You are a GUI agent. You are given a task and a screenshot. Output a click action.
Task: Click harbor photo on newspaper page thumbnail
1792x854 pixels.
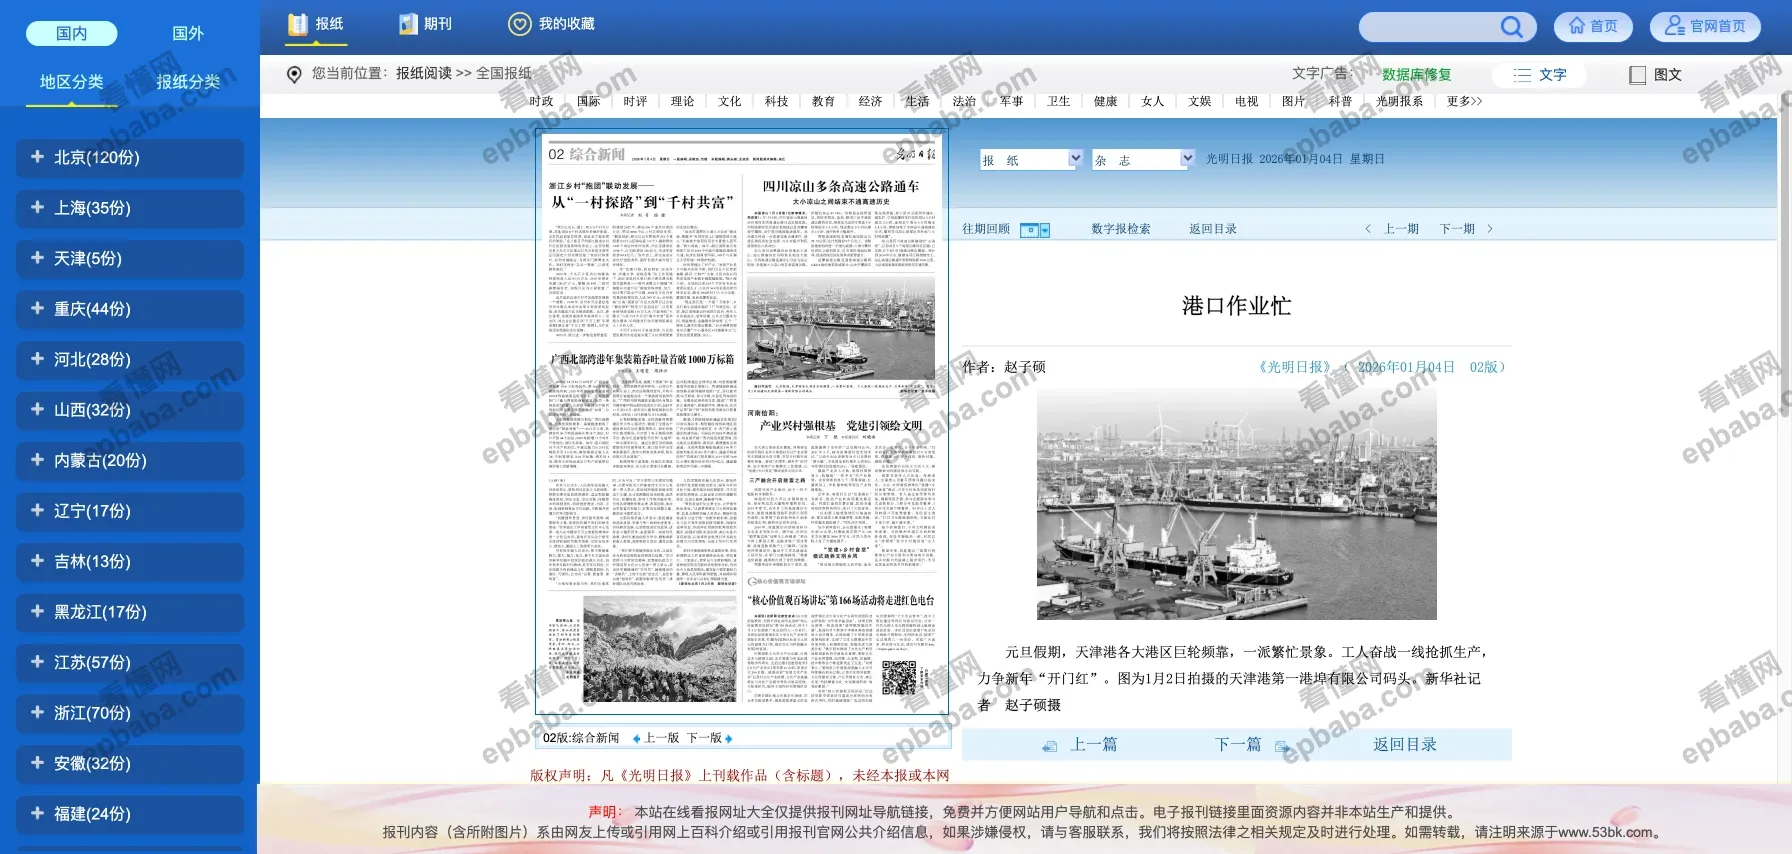pyautogui.click(x=841, y=328)
